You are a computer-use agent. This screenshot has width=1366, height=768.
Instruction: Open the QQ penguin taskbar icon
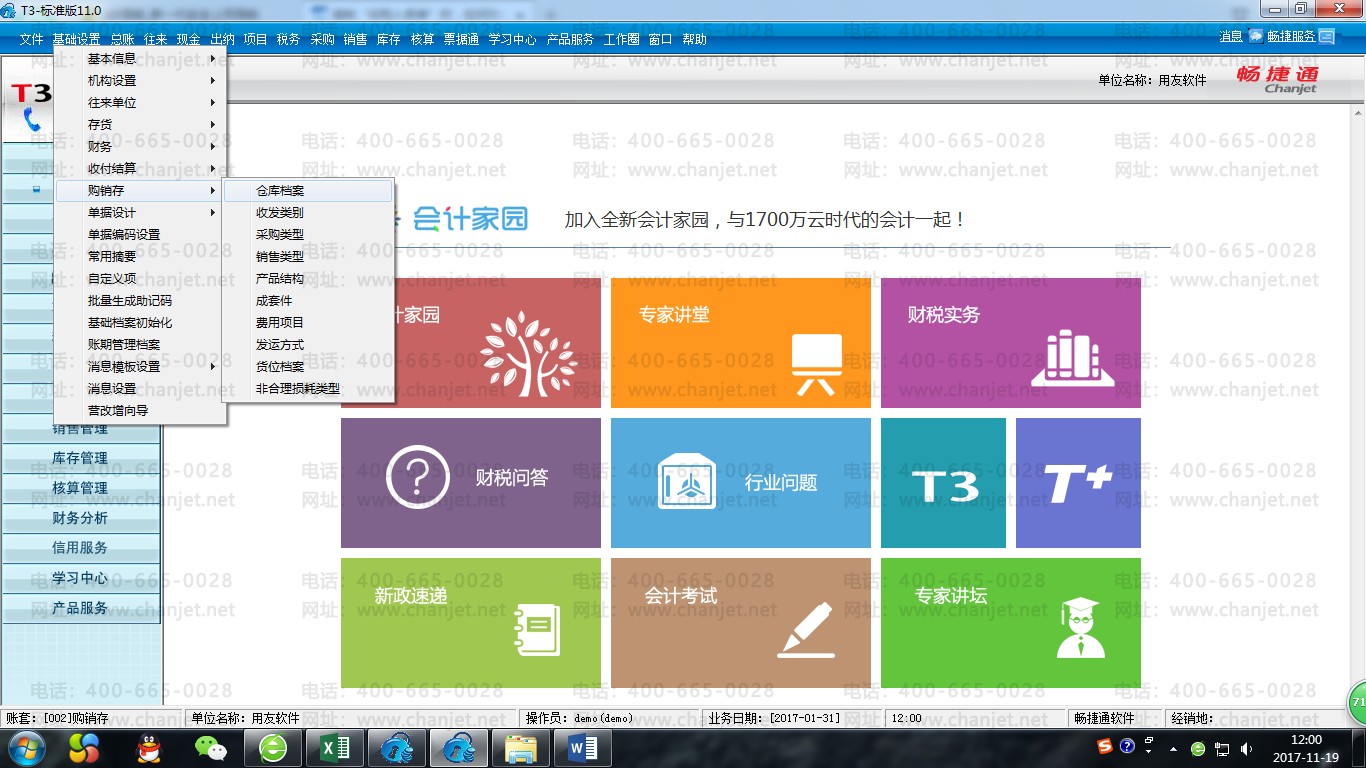[x=149, y=748]
